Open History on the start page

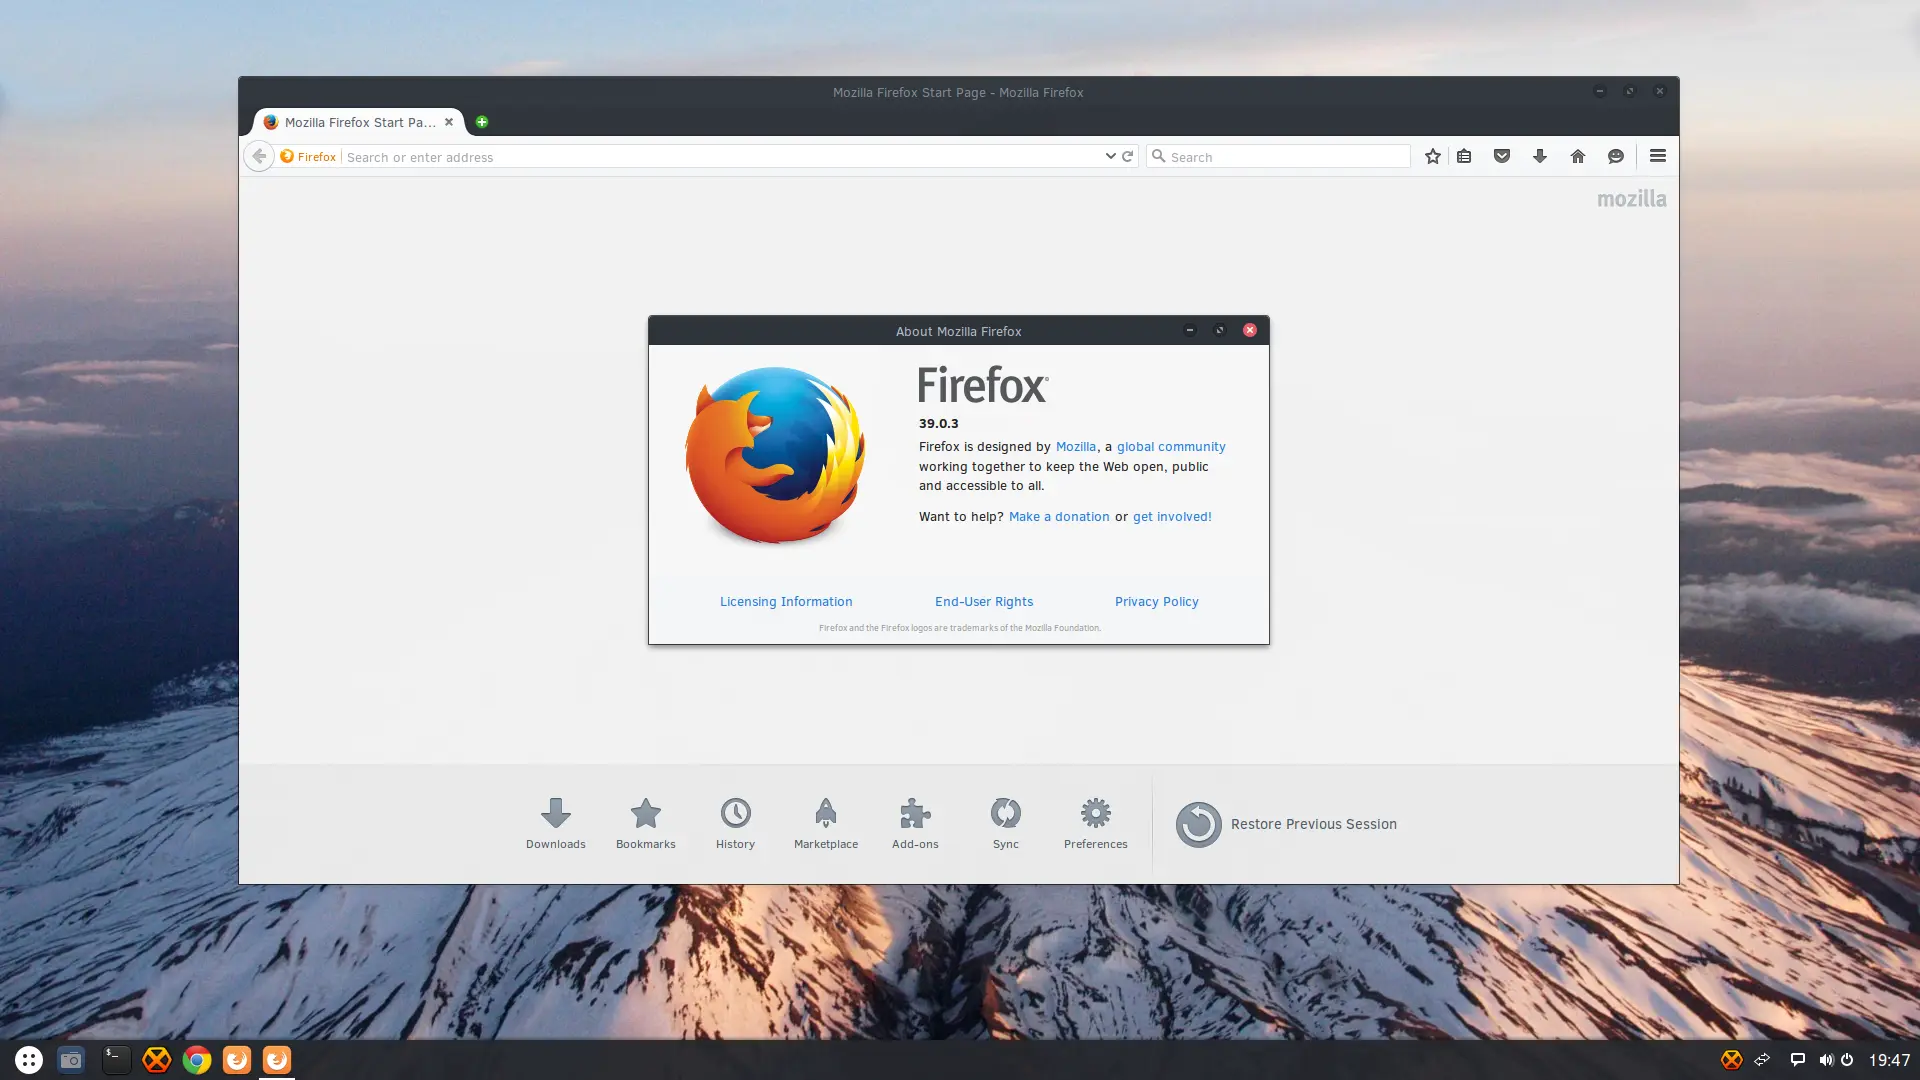[735, 823]
